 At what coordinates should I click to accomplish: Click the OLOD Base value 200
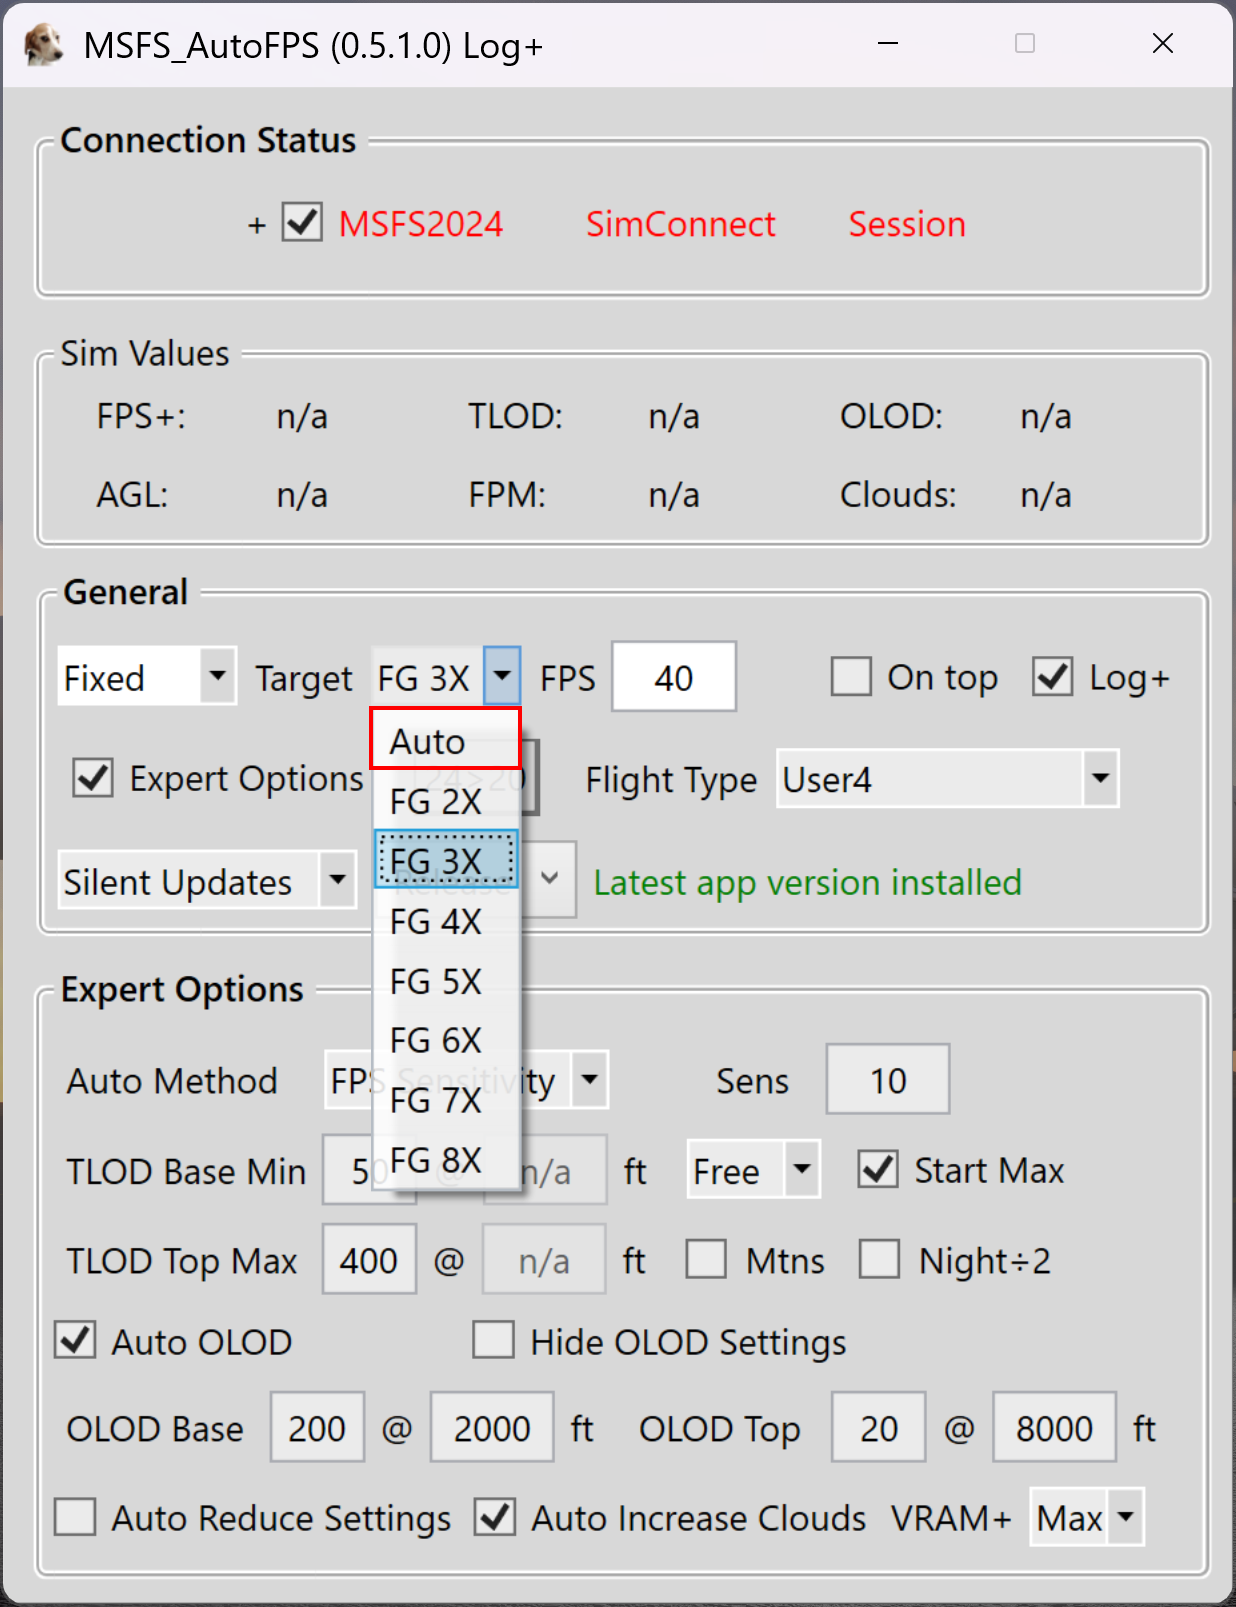(x=317, y=1427)
